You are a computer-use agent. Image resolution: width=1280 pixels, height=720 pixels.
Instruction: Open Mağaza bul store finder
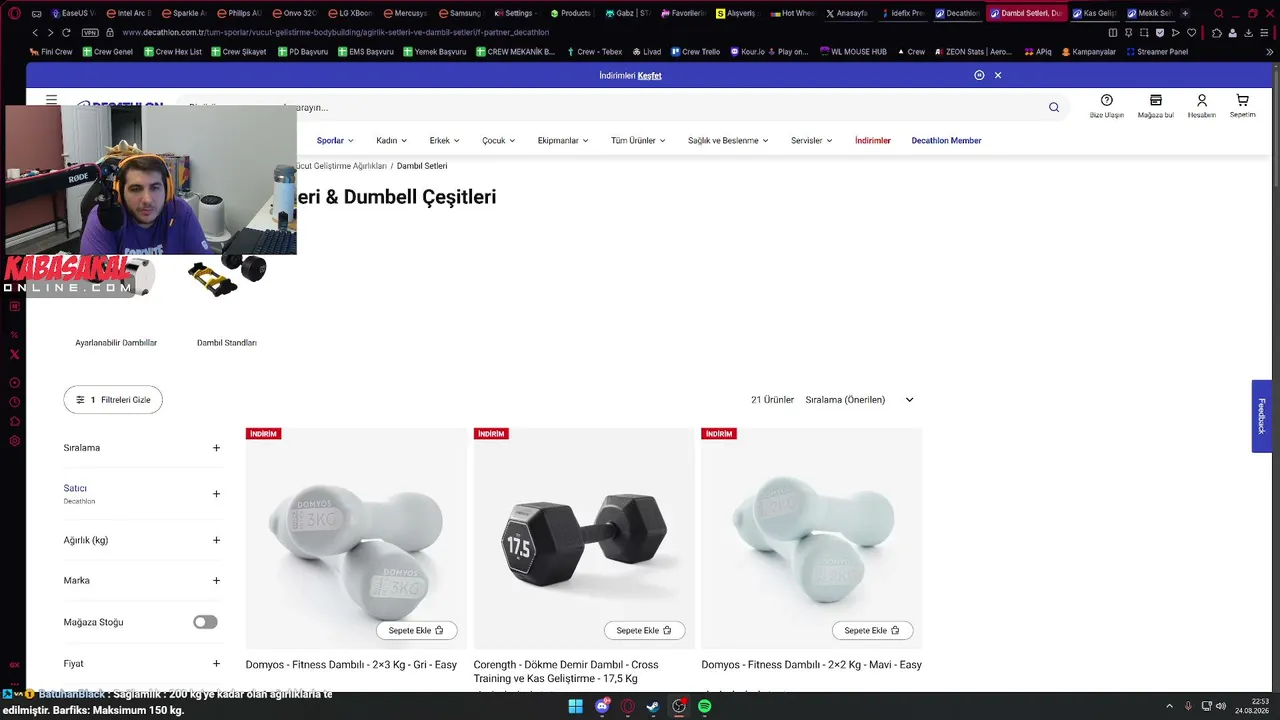[1155, 106]
